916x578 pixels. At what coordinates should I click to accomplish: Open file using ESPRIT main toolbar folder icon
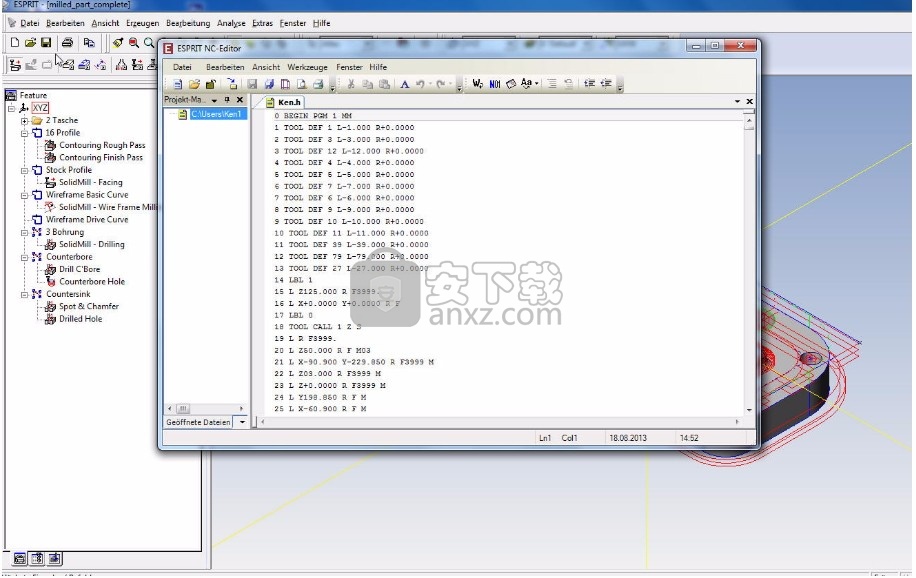coord(30,42)
